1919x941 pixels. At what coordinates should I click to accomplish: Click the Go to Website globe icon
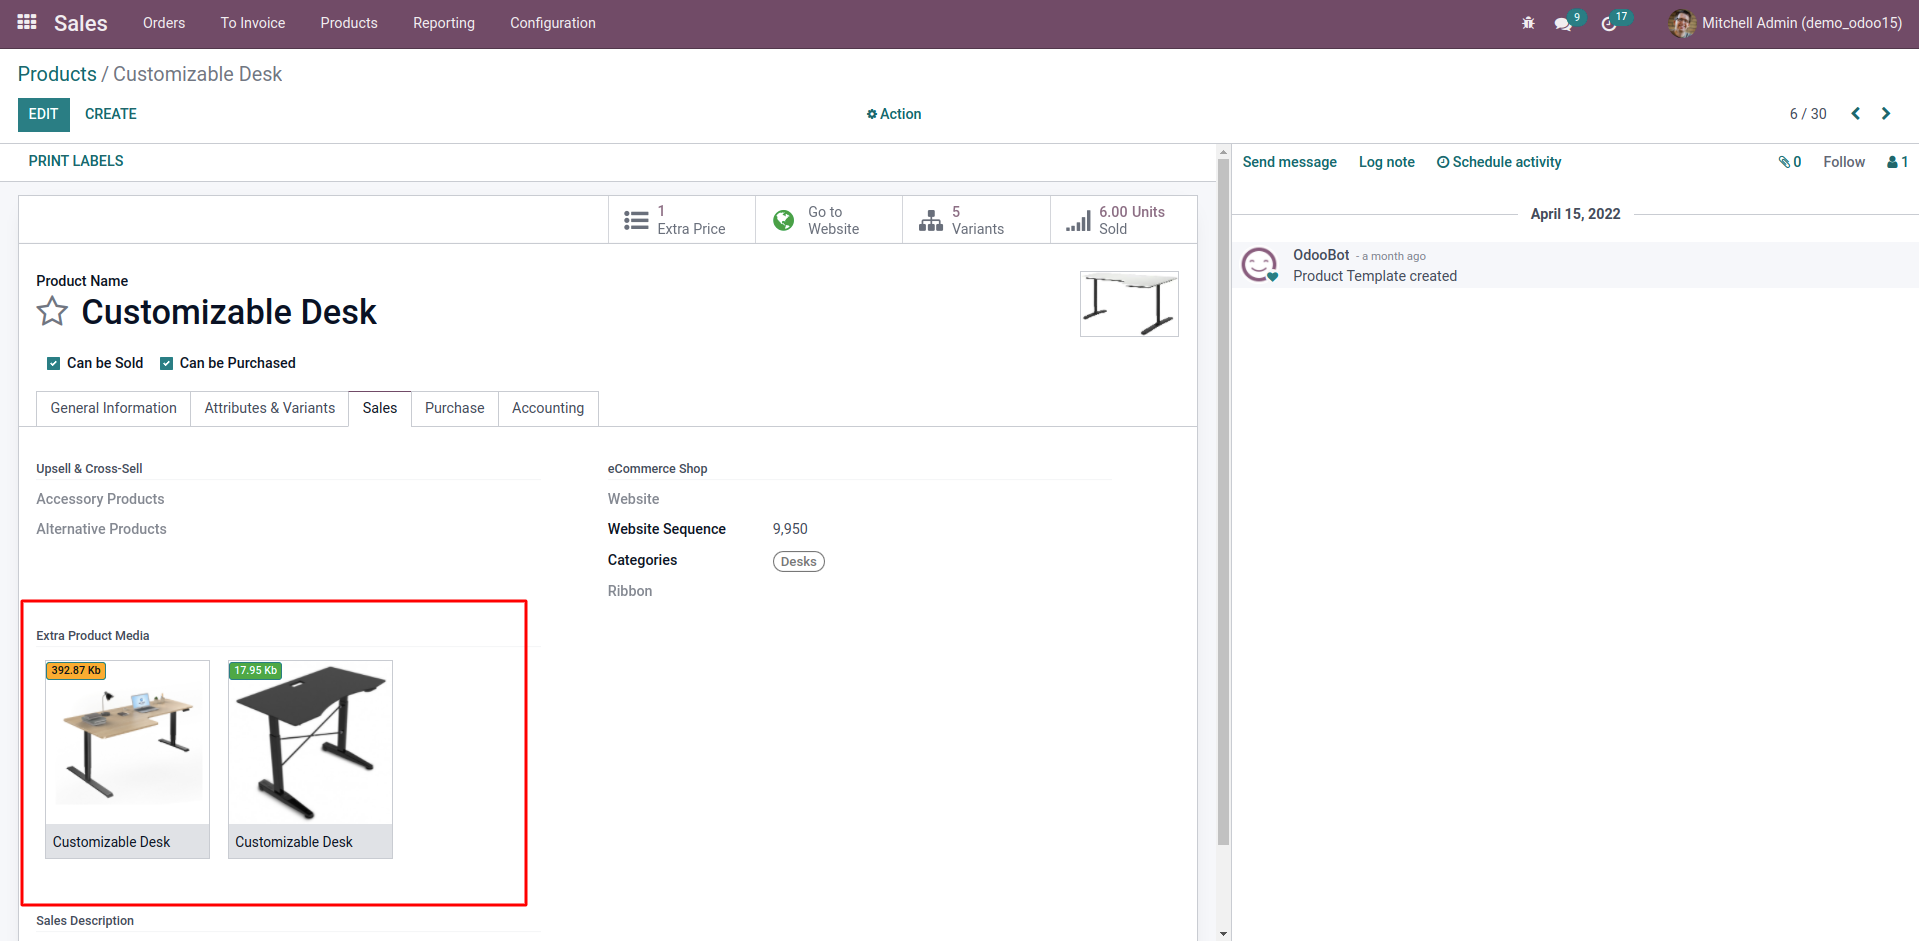784,220
